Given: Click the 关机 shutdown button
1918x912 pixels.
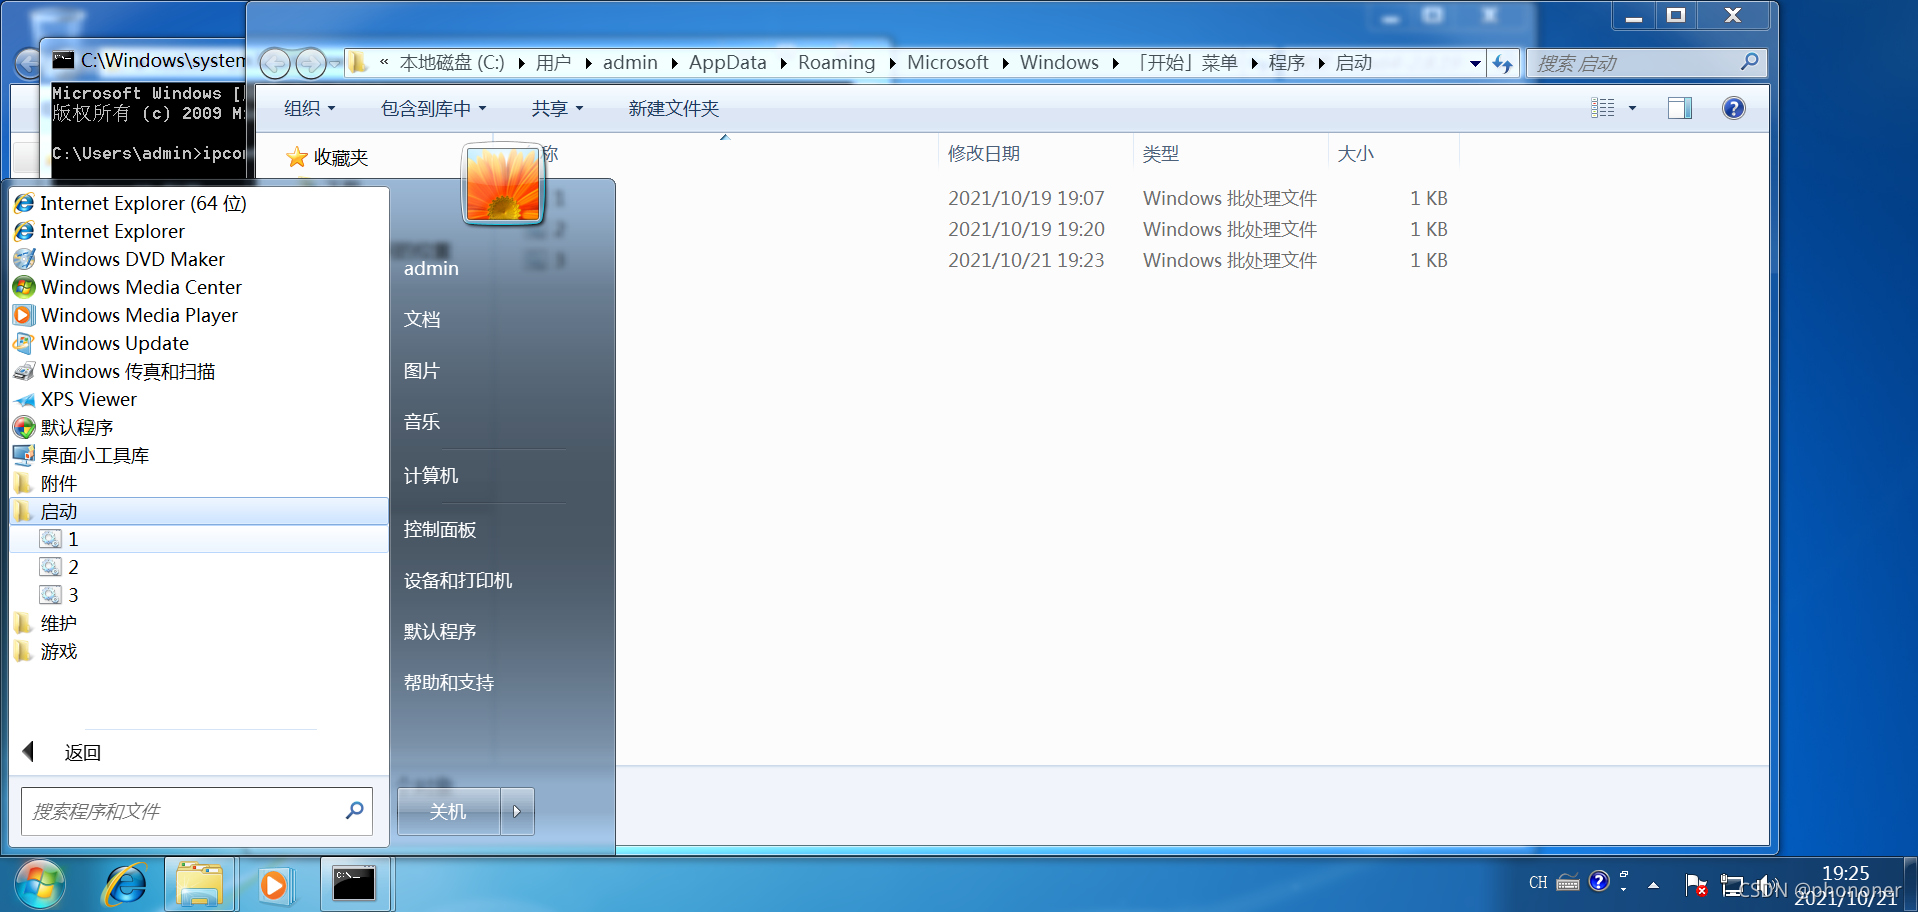Looking at the screenshot, I should pyautogui.click(x=448, y=811).
